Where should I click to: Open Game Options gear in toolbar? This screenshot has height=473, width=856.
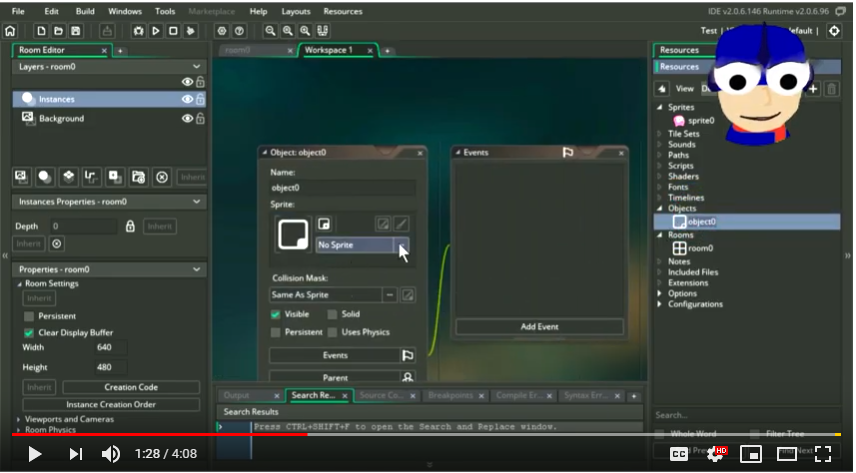coord(222,31)
